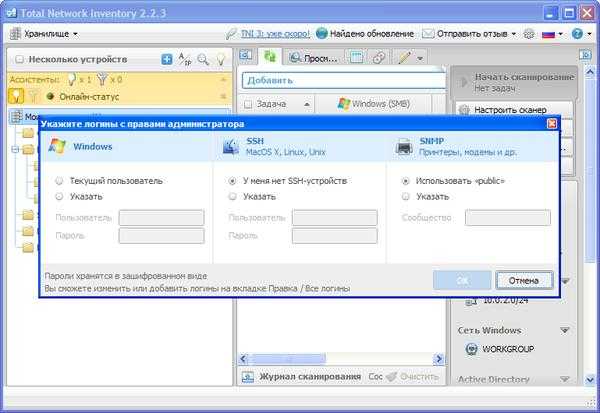Click the disabled OK button in dialog
Image resolution: width=600 pixels, height=413 pixels.
click(x=462, y=280)
